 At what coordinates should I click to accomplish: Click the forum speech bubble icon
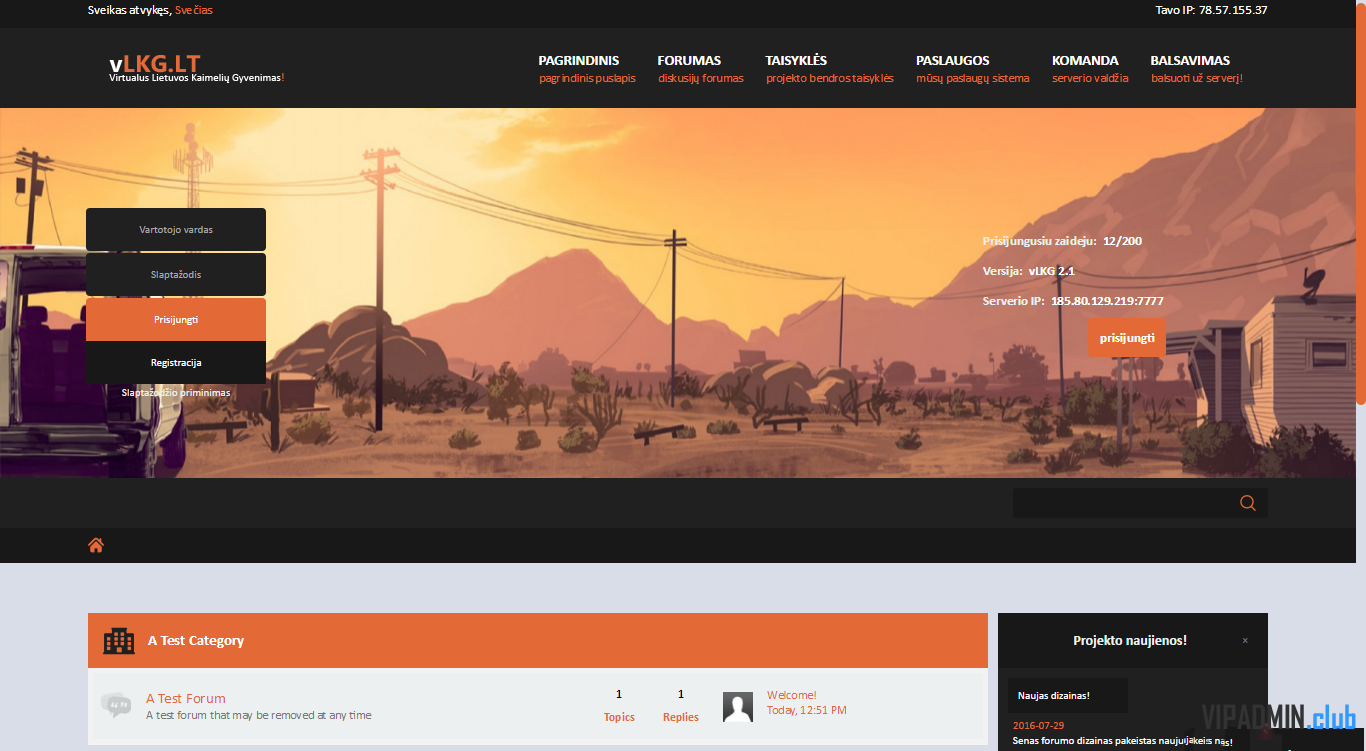coord(116,705)
